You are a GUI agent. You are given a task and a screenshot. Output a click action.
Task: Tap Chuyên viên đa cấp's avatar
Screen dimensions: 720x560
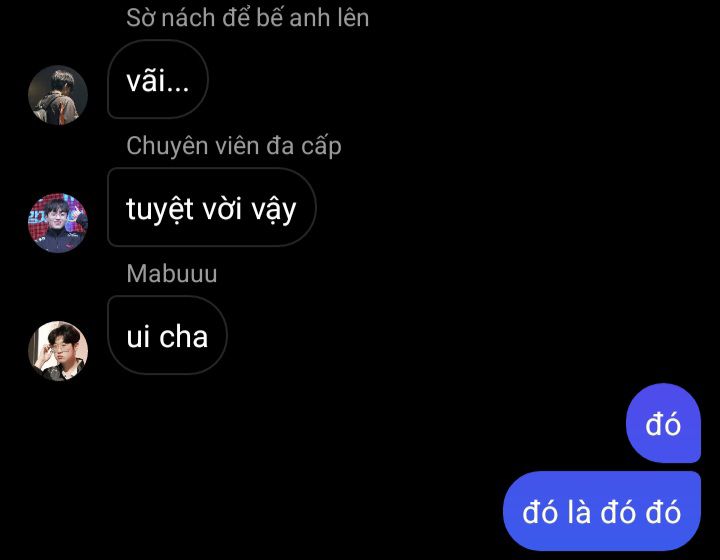click(x=58, y=223)
